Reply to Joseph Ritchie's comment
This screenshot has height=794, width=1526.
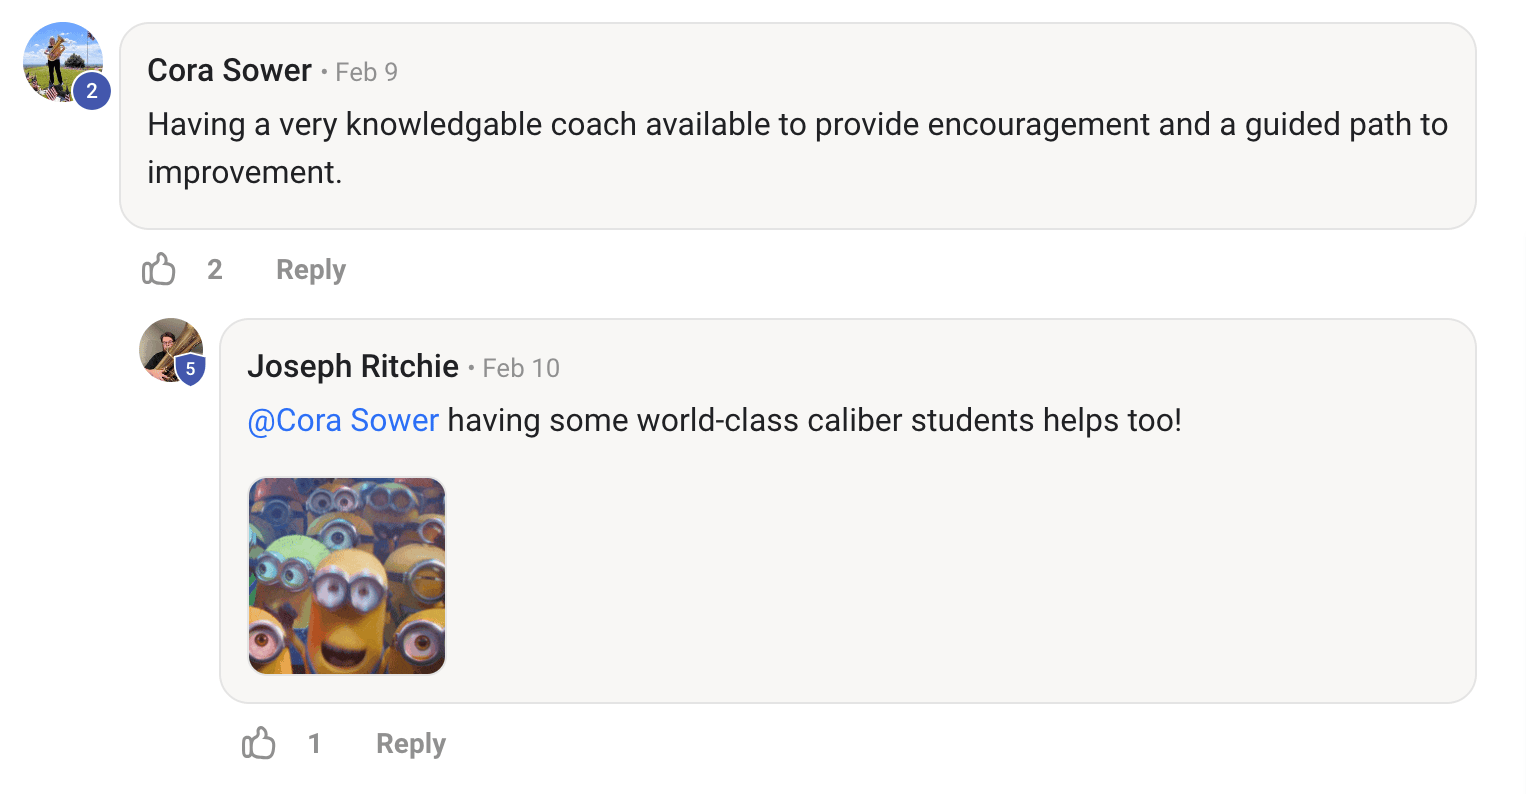point(410,744)
